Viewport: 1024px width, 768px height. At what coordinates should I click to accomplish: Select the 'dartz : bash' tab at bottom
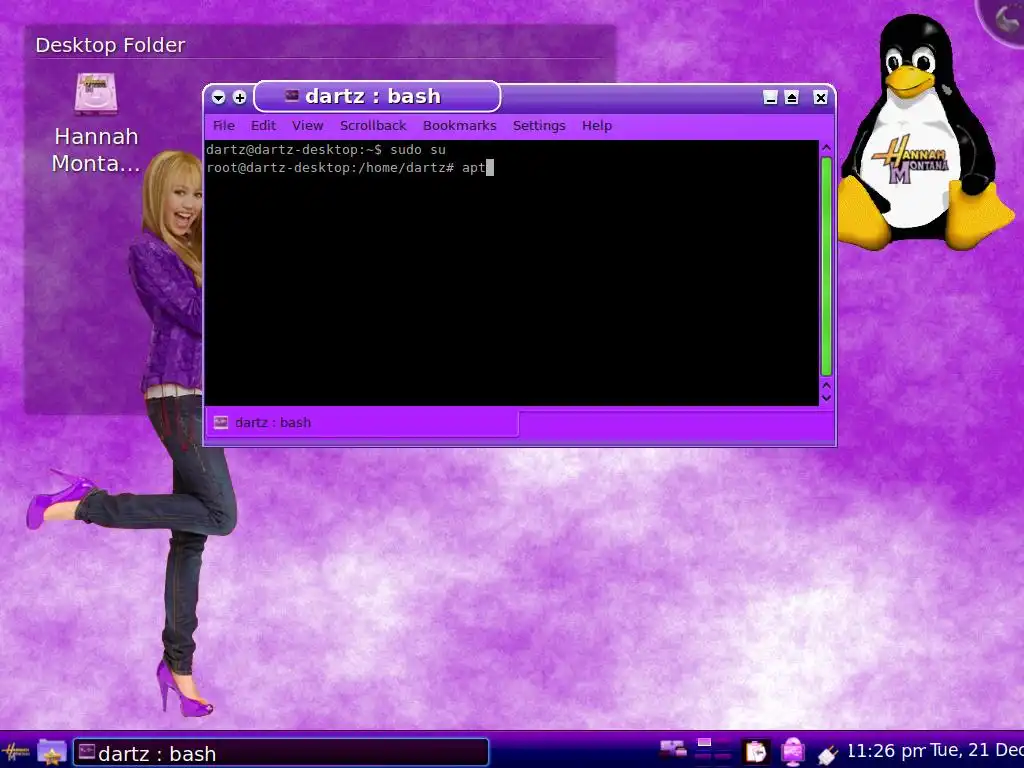pyautogui.click(x=362, y=423)
